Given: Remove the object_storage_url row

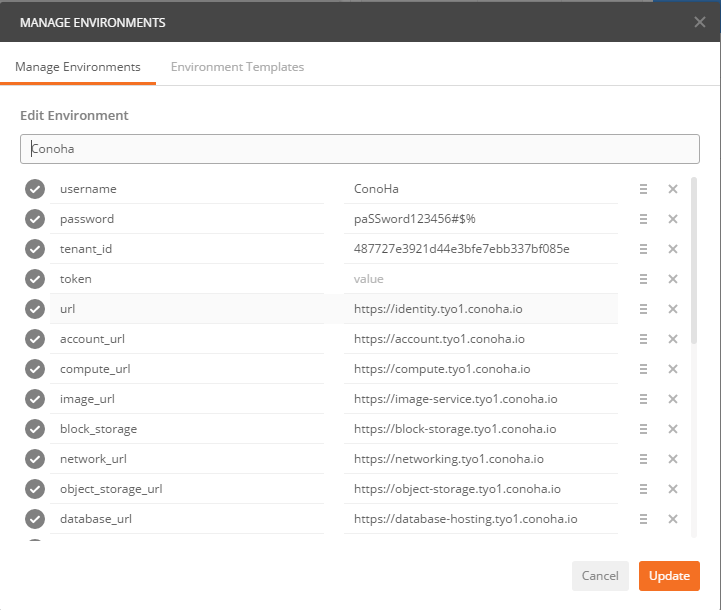Looking at the screenshot, I should point(673,489).
